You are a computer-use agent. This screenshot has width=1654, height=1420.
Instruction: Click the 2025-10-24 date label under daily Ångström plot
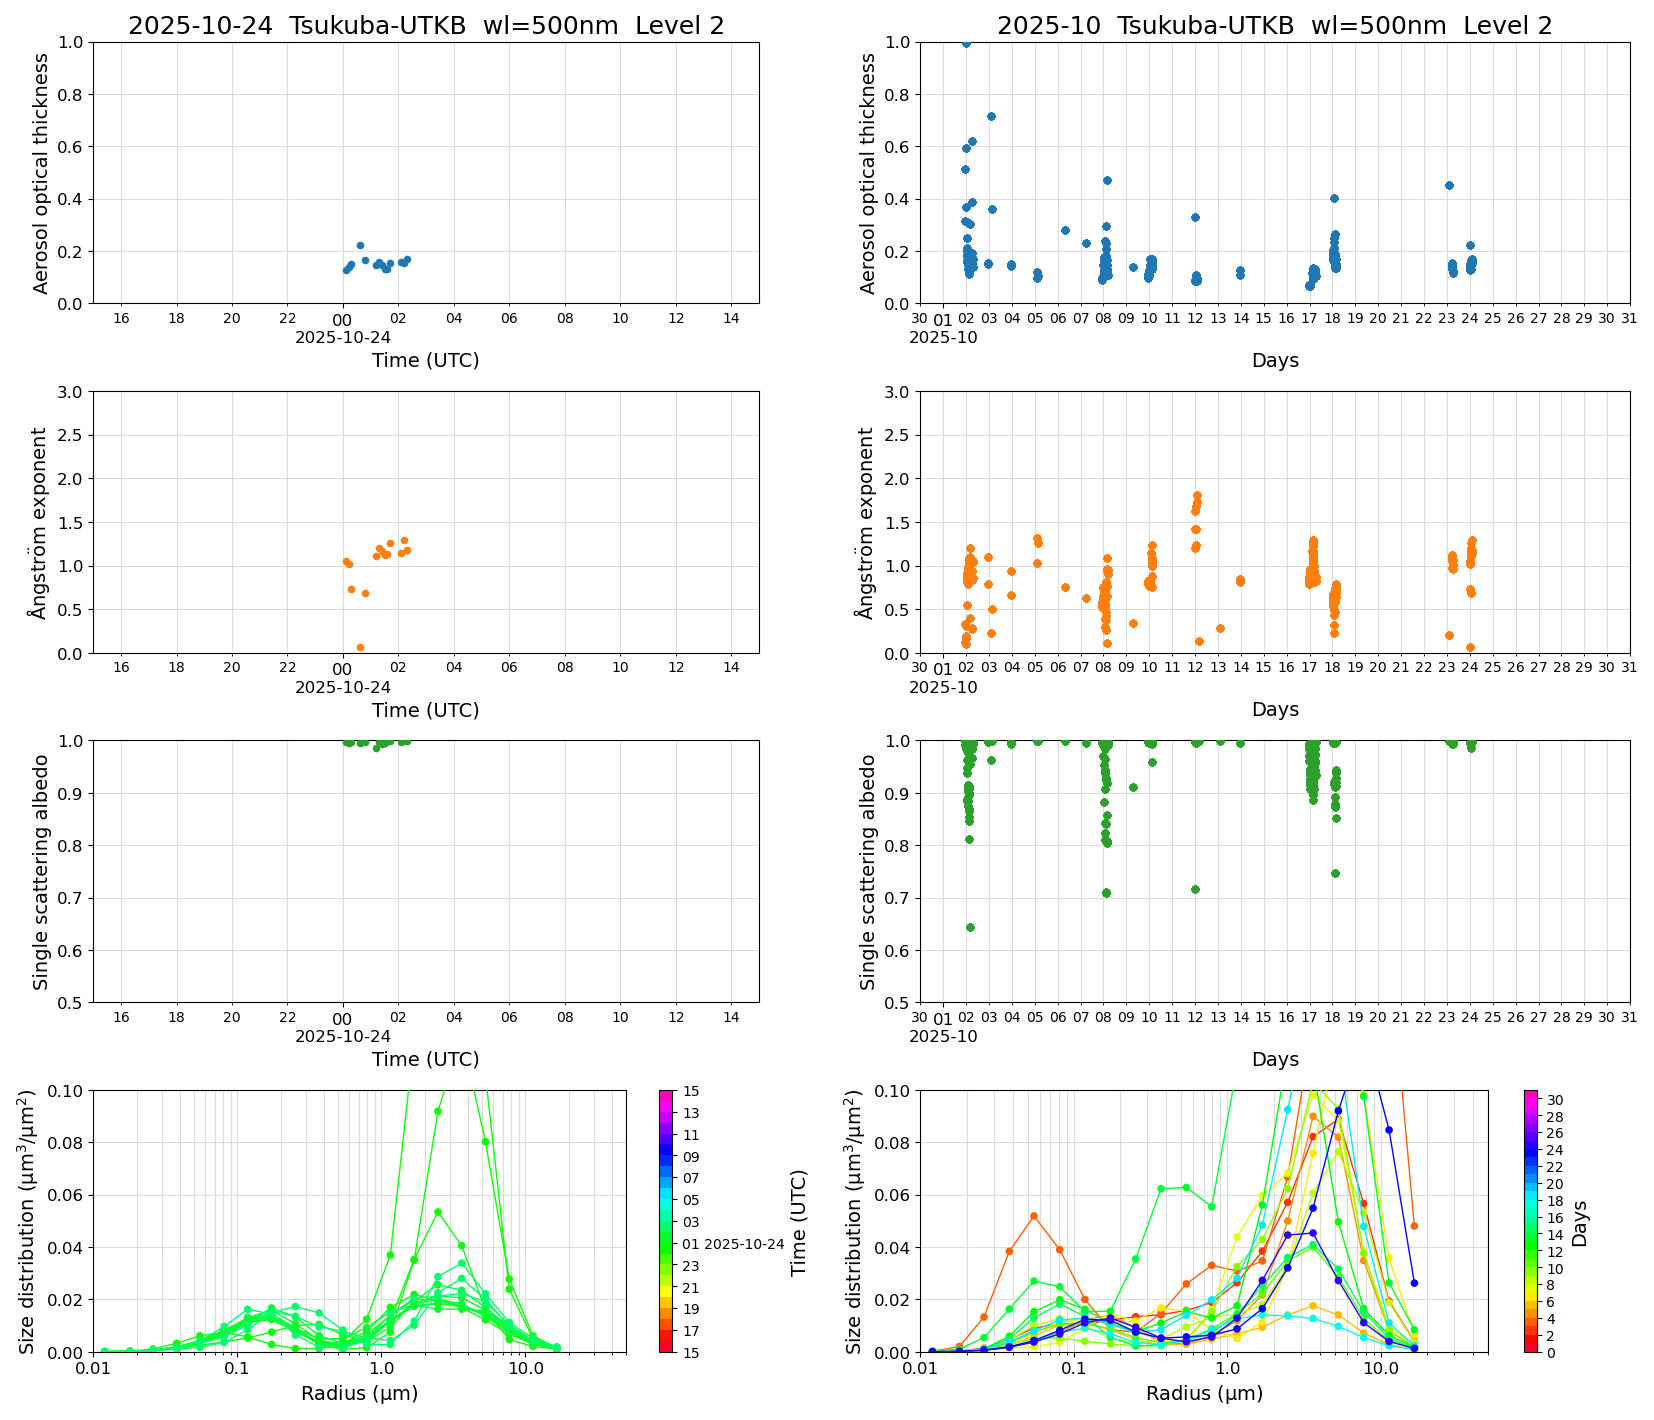343,687
